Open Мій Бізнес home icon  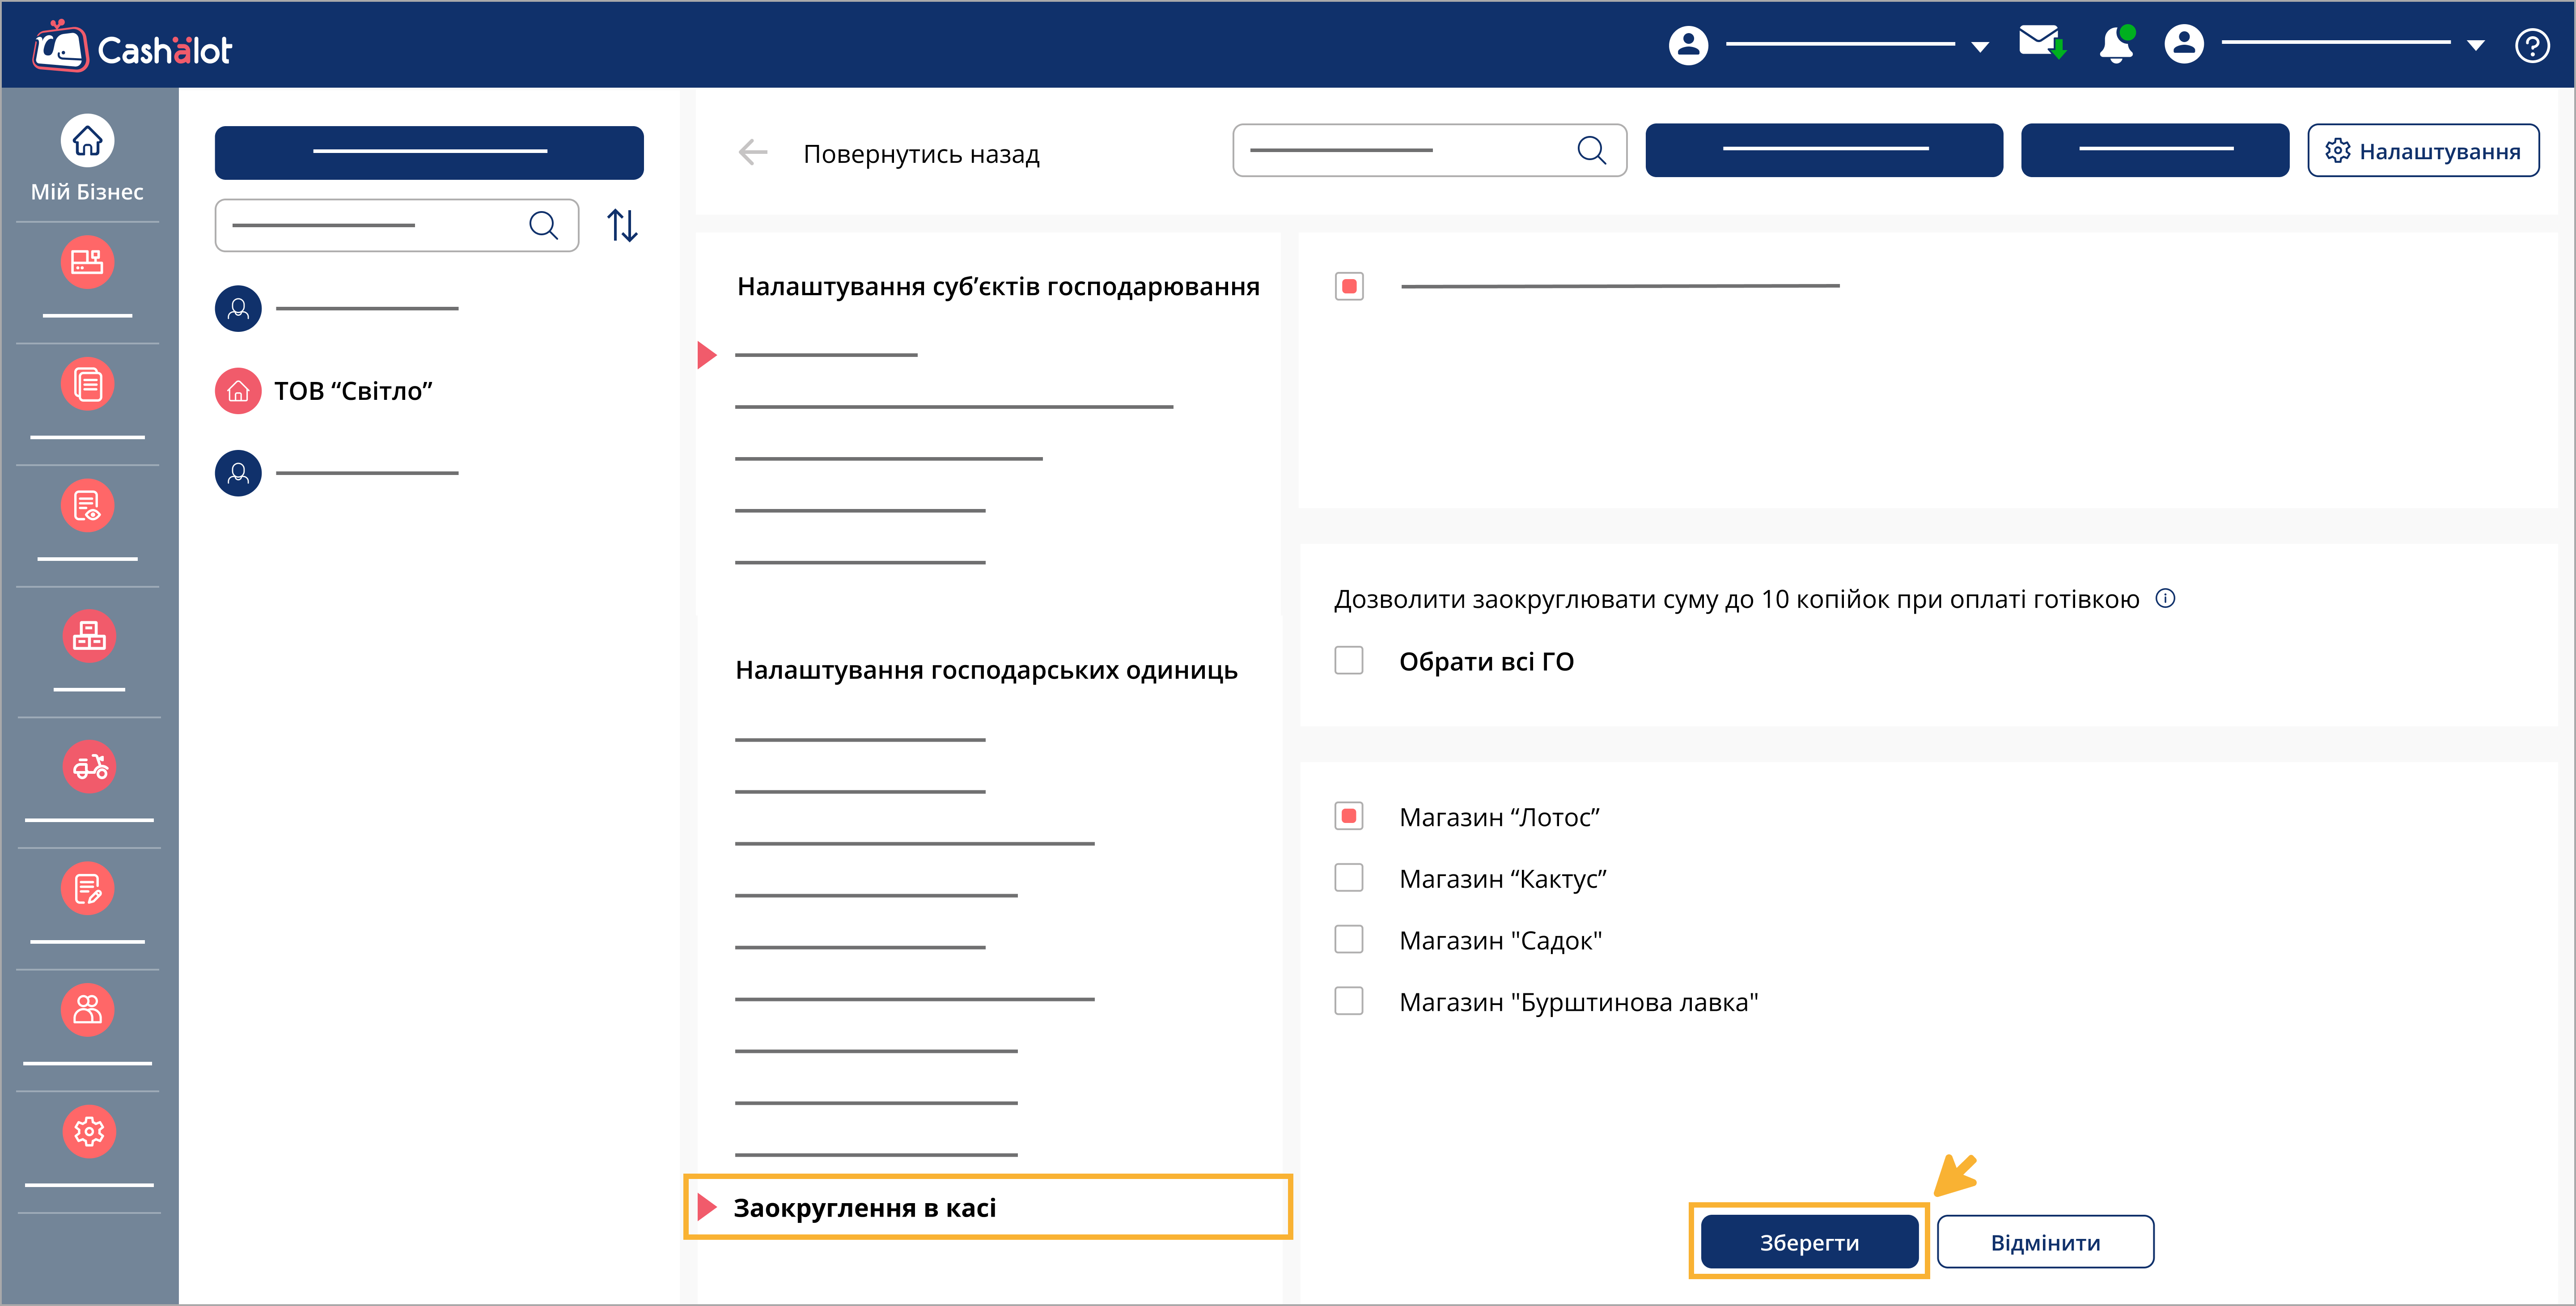87,142
